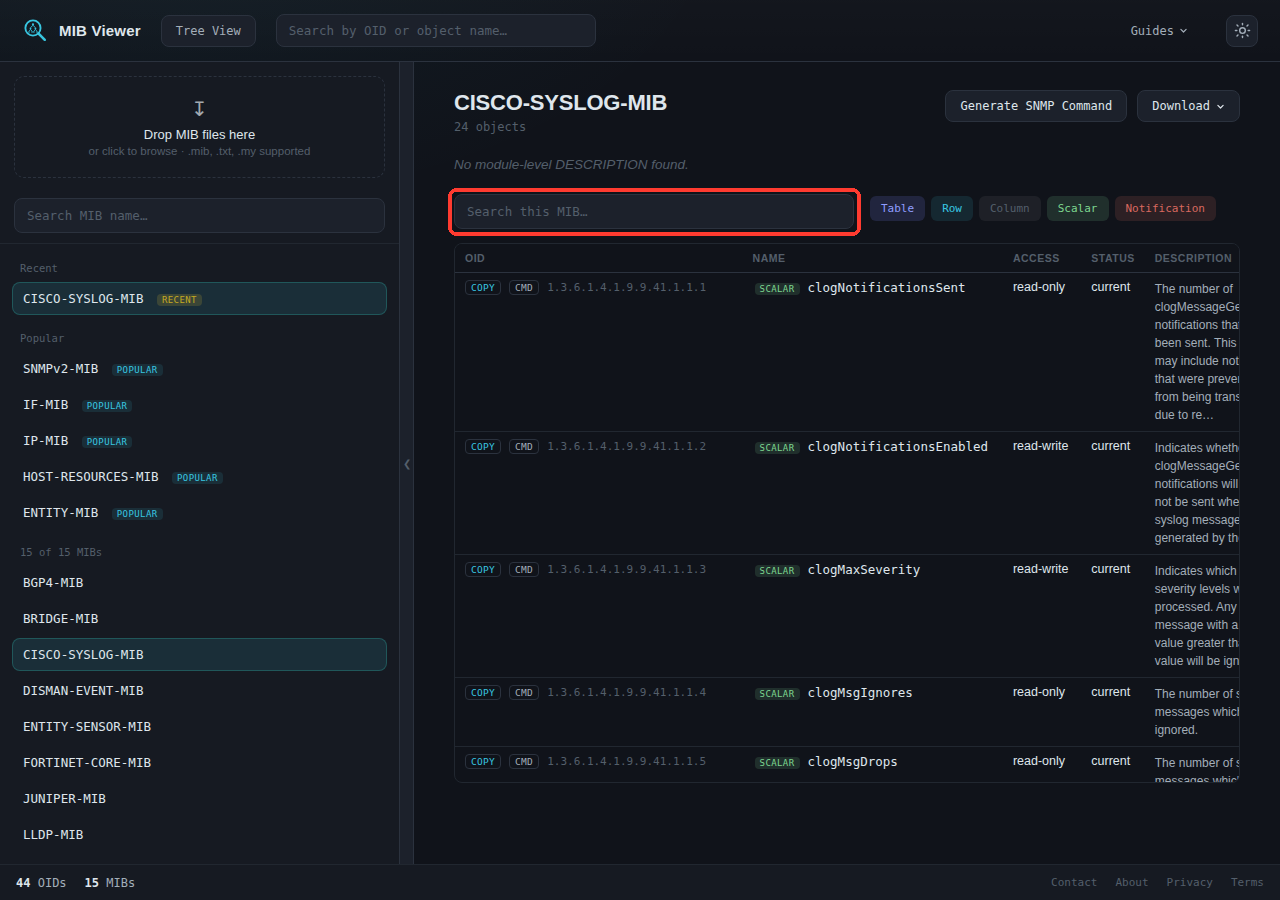Click the ACCESS column header

(x=1036, y=258)
